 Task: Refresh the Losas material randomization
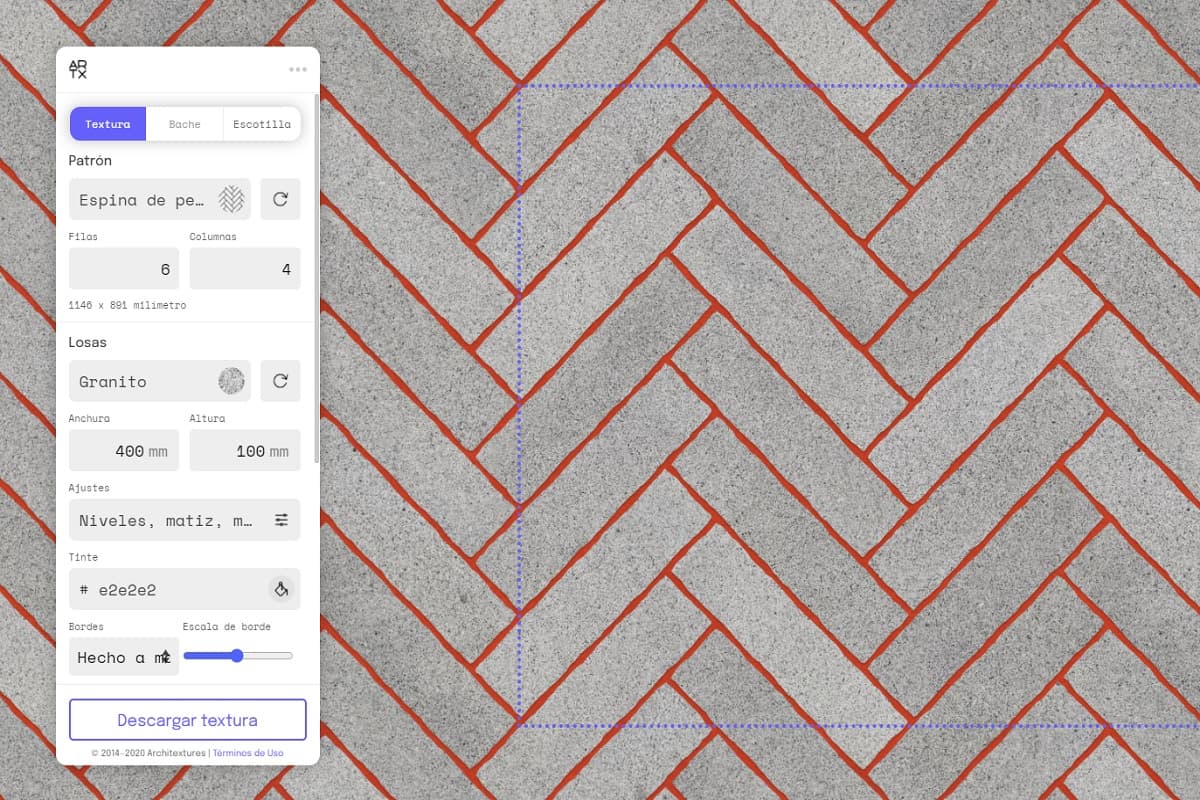coord(280,381)
